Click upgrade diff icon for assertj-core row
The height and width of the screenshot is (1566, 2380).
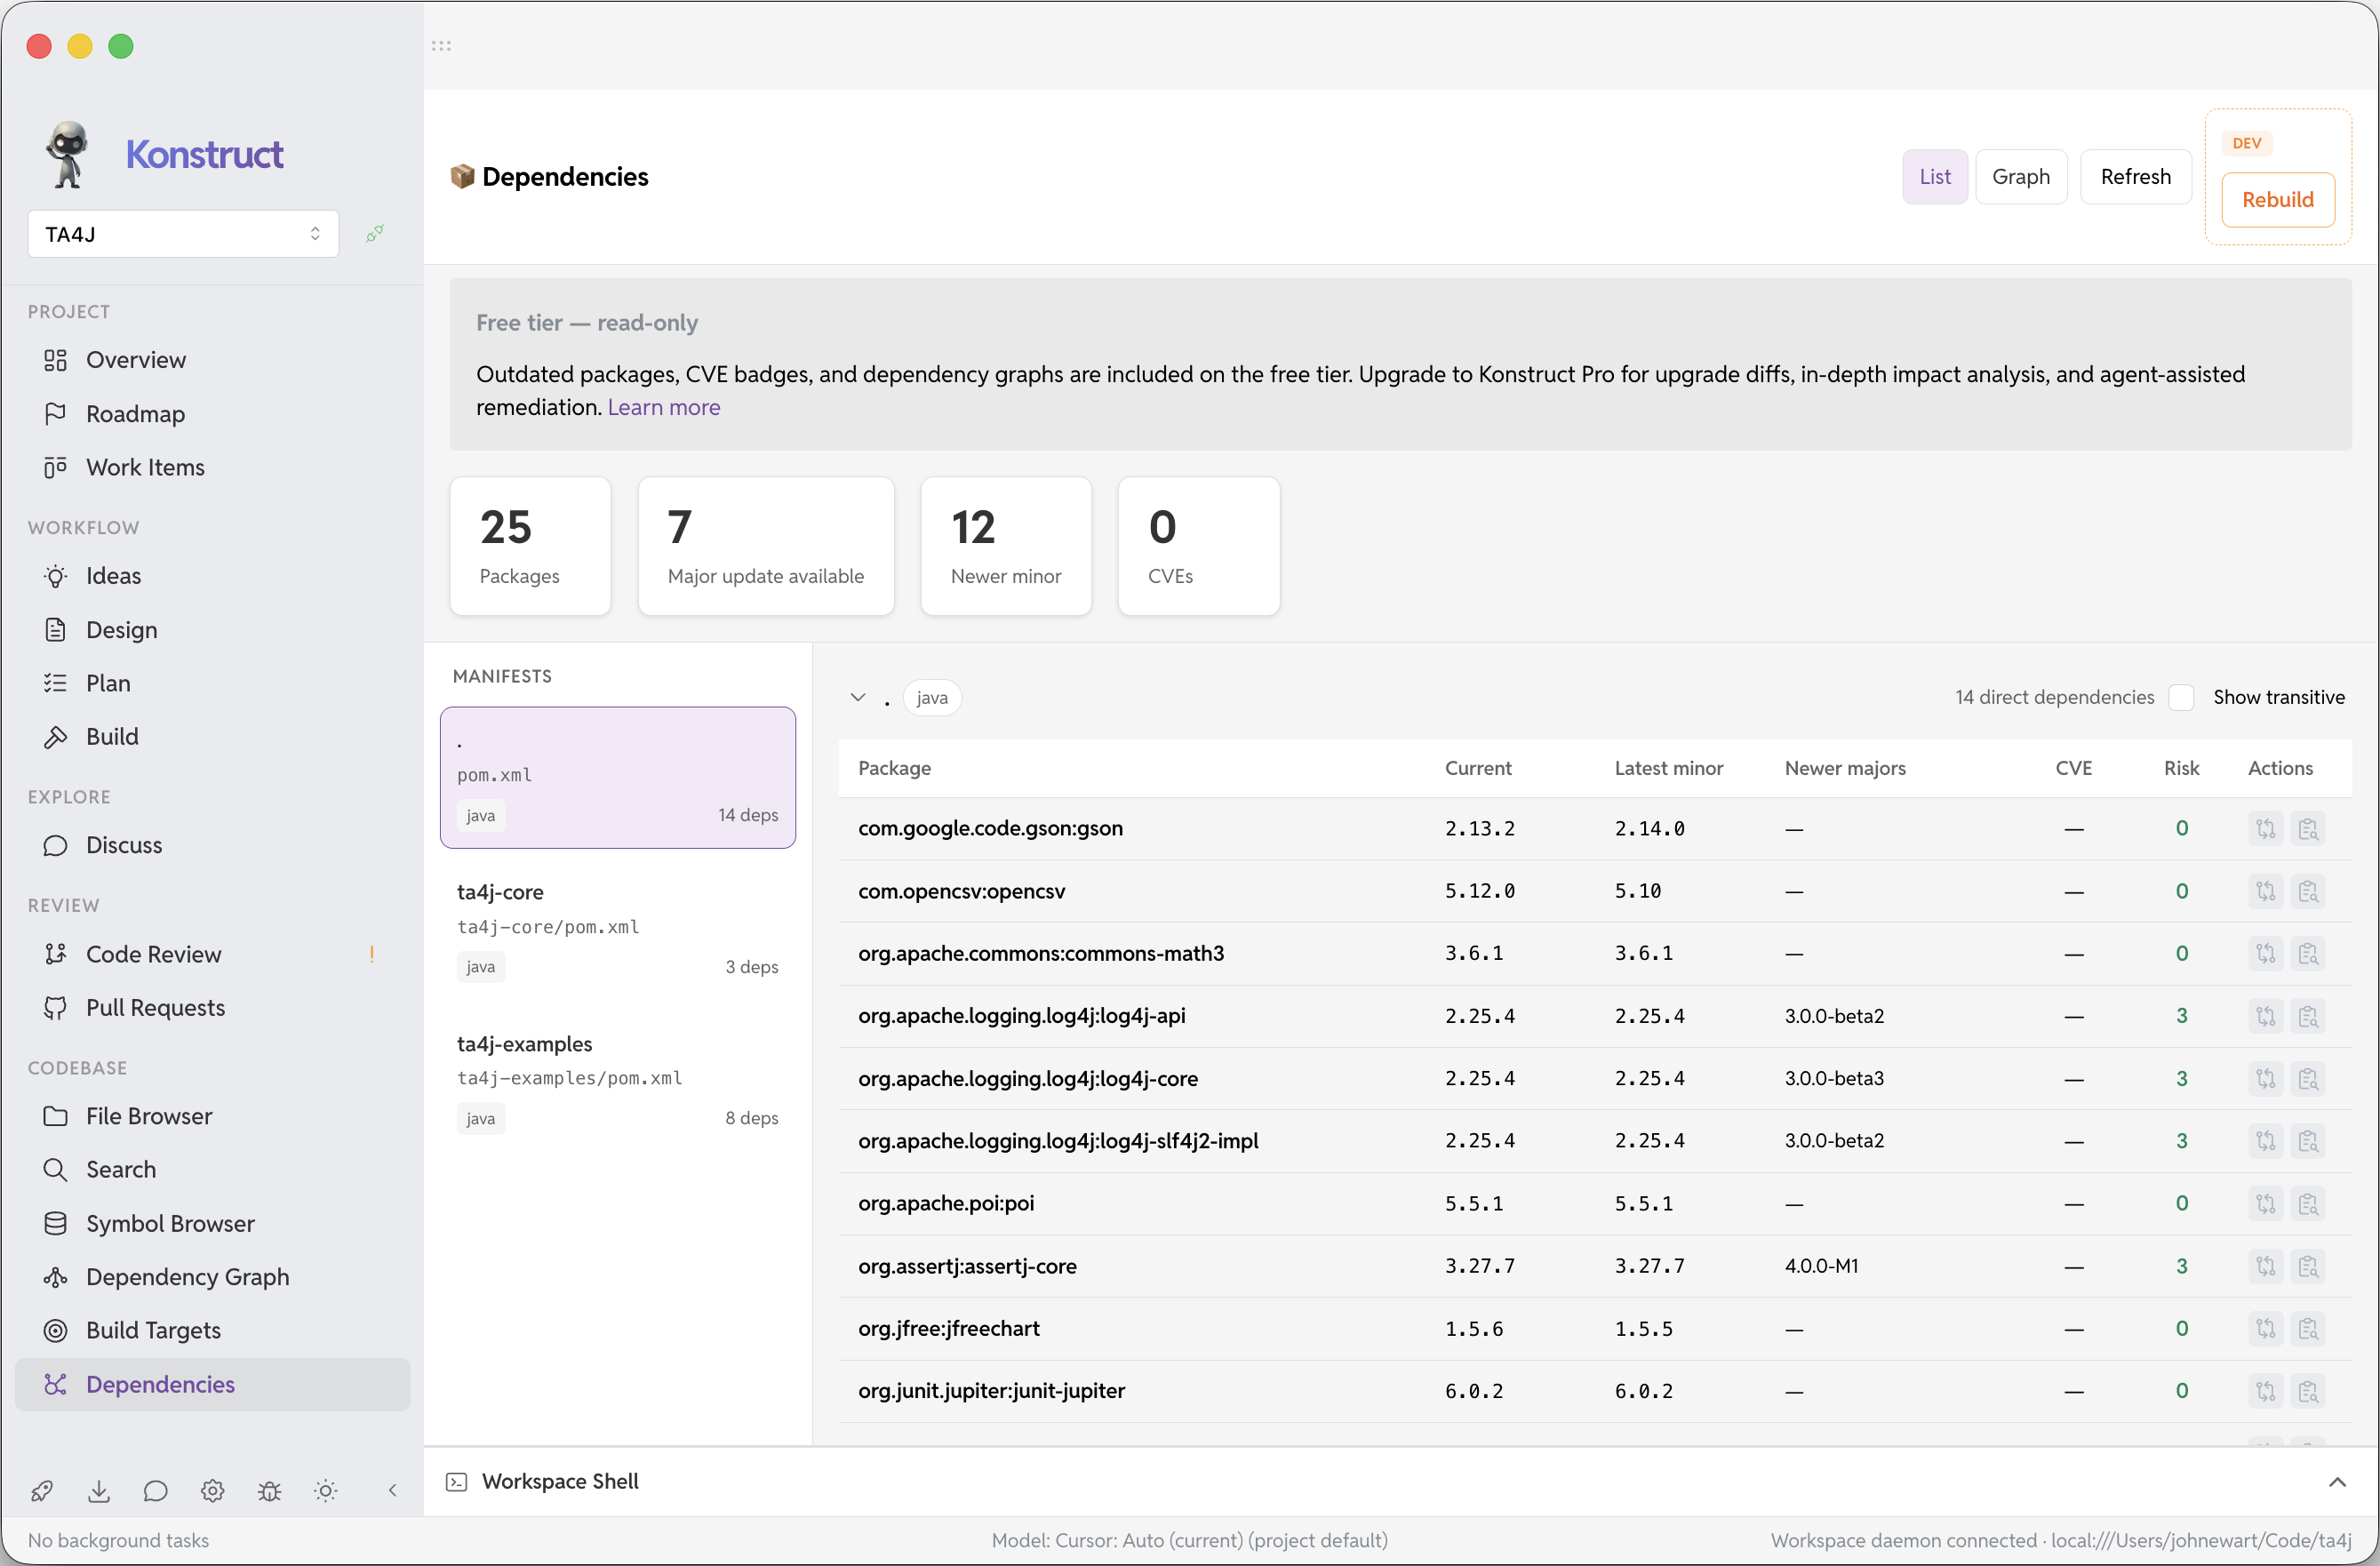click(2266, 1266)
